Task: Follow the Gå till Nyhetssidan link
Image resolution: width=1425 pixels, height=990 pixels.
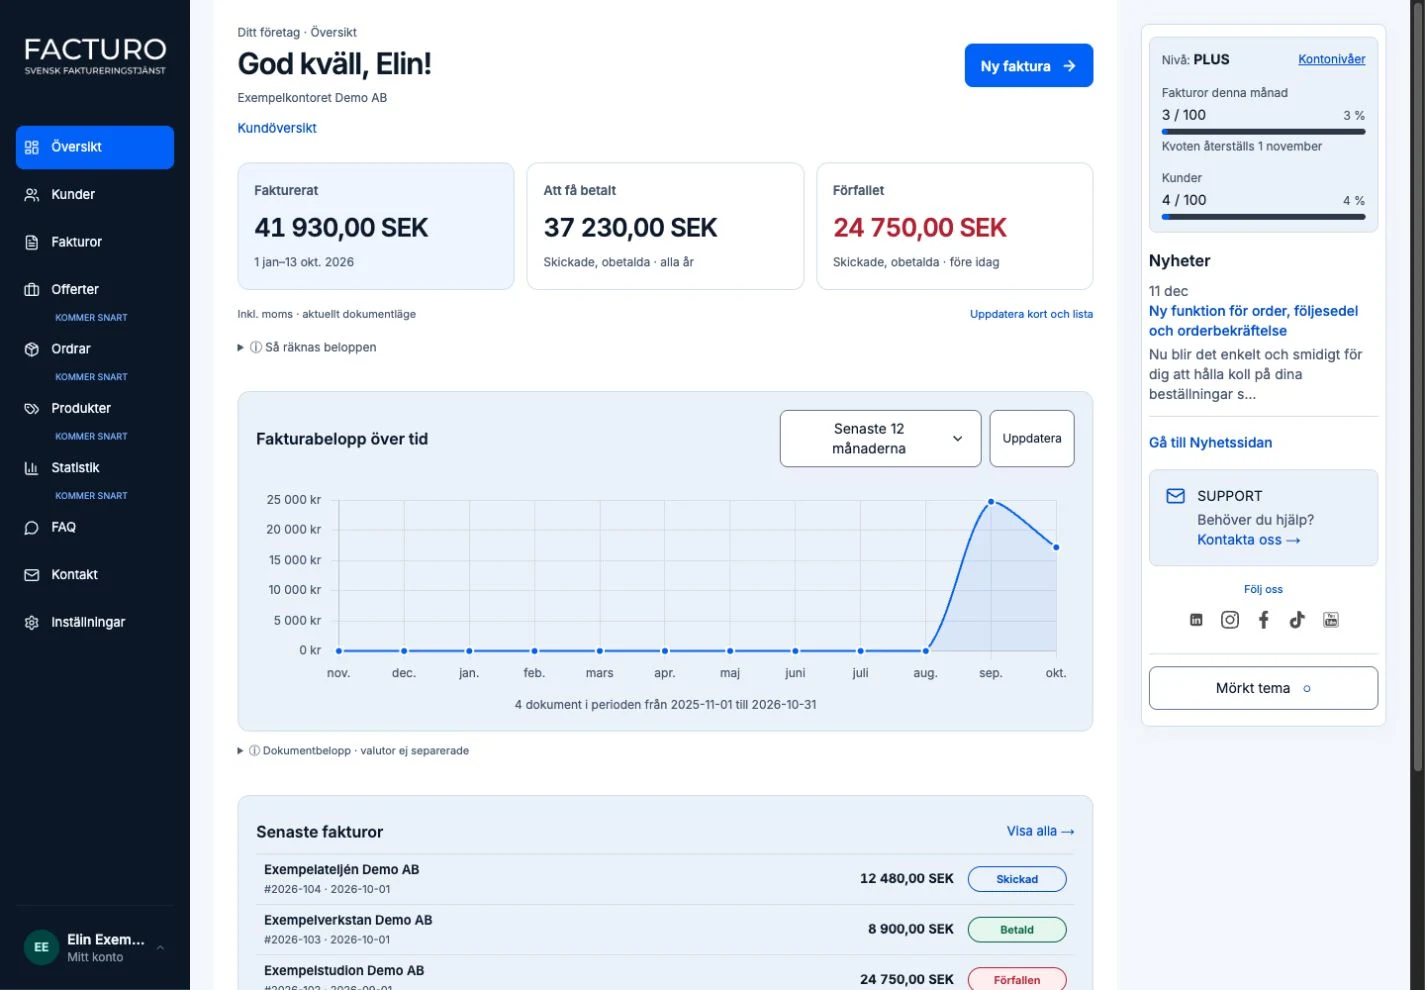Action: tap(1211, 443)
